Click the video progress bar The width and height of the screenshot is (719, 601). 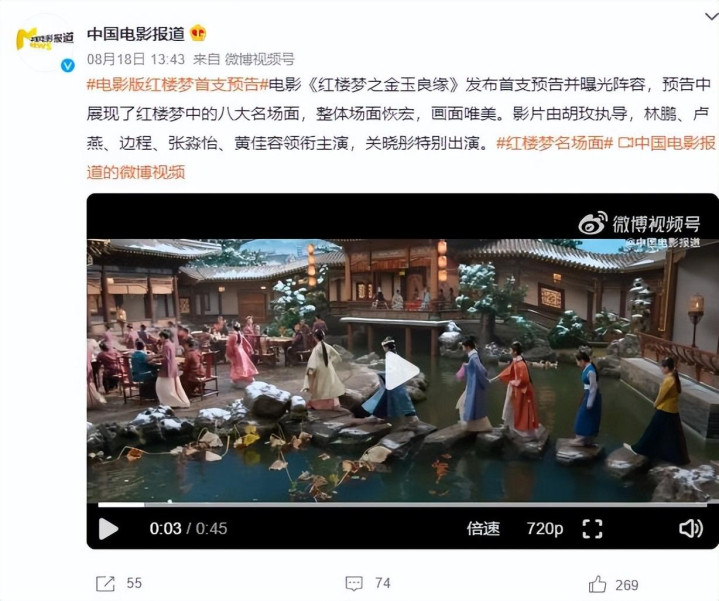click(402, 505)
